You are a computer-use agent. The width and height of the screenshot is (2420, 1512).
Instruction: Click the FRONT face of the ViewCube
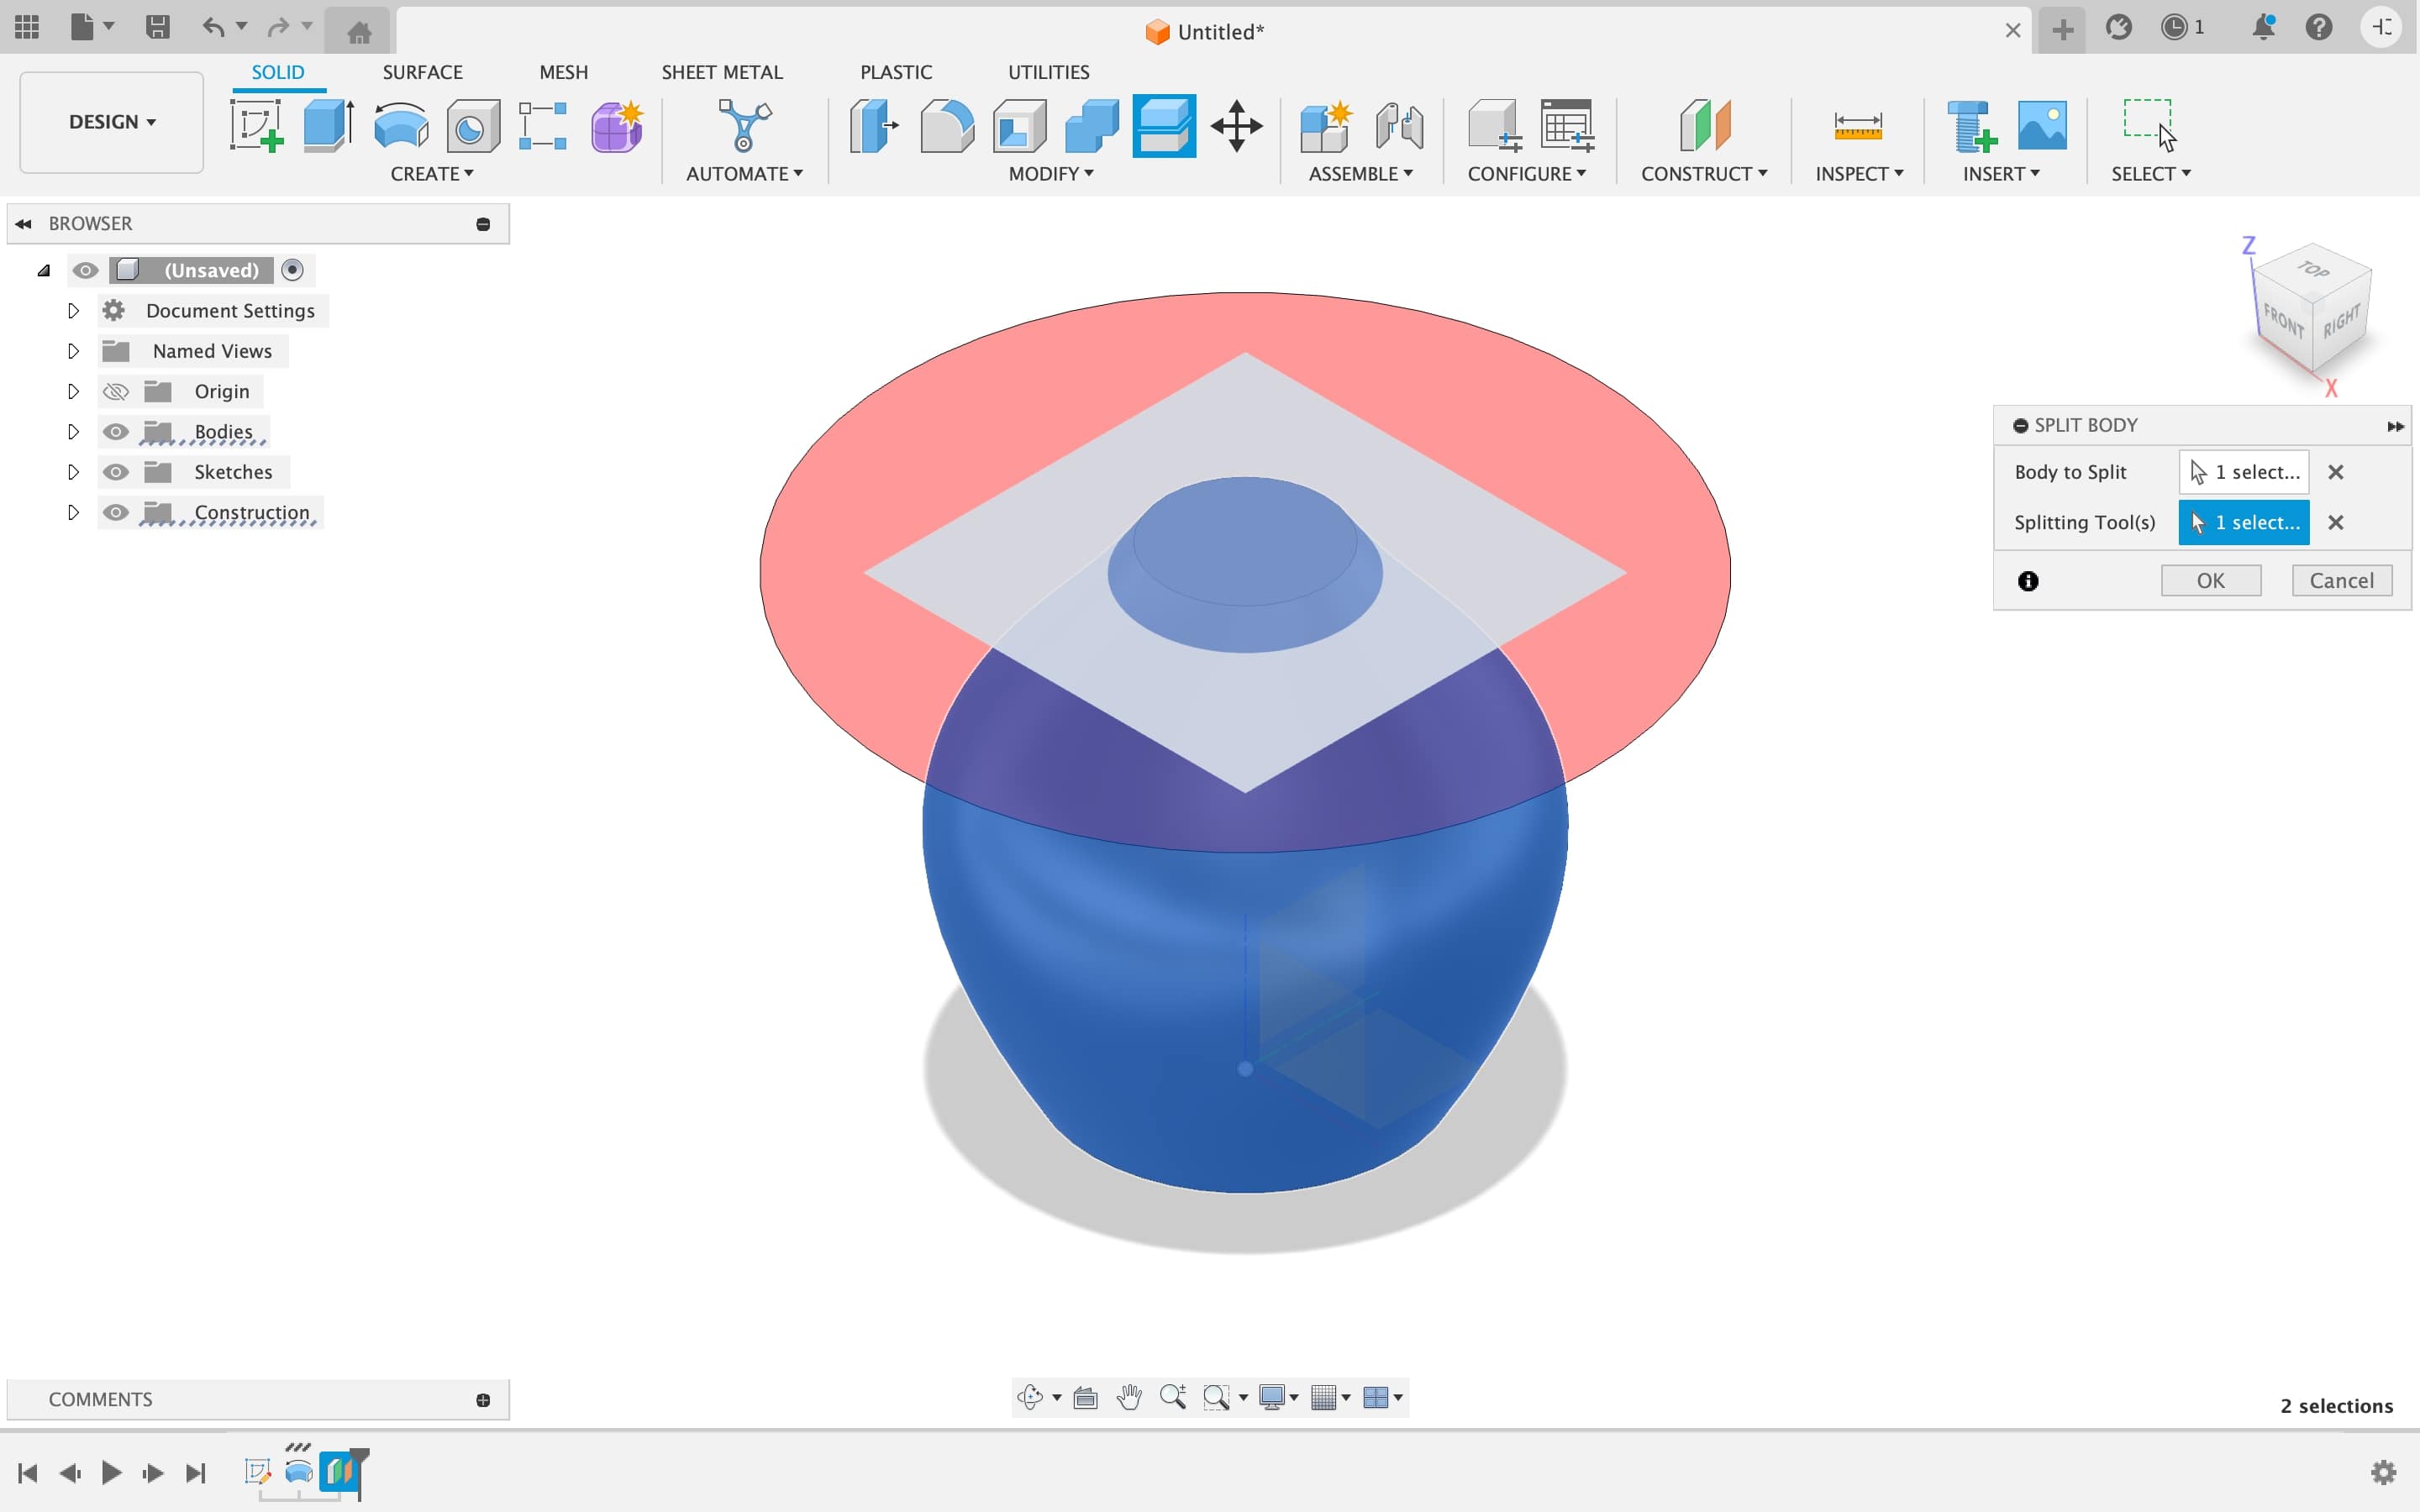pos(2283,321)
